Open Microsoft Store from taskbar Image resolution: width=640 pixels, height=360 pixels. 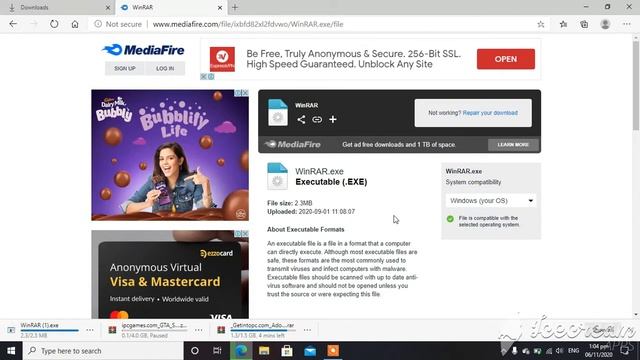click(287, 351)
